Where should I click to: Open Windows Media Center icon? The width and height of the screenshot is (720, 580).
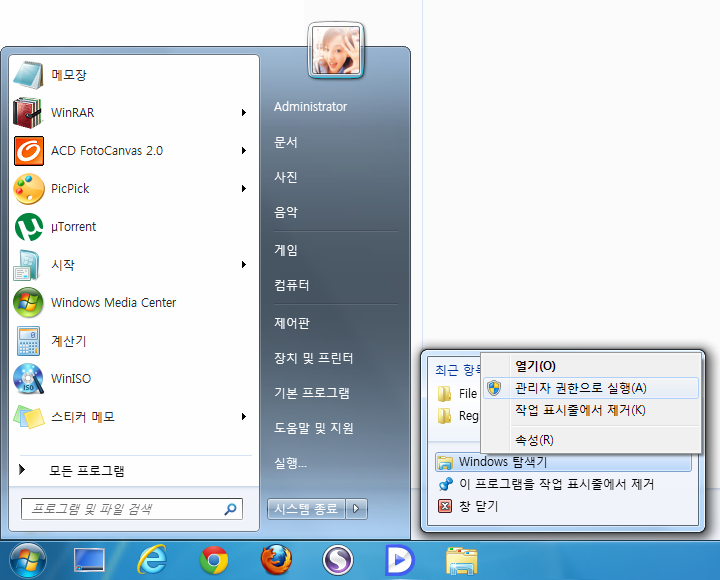[x=28, y=303]
